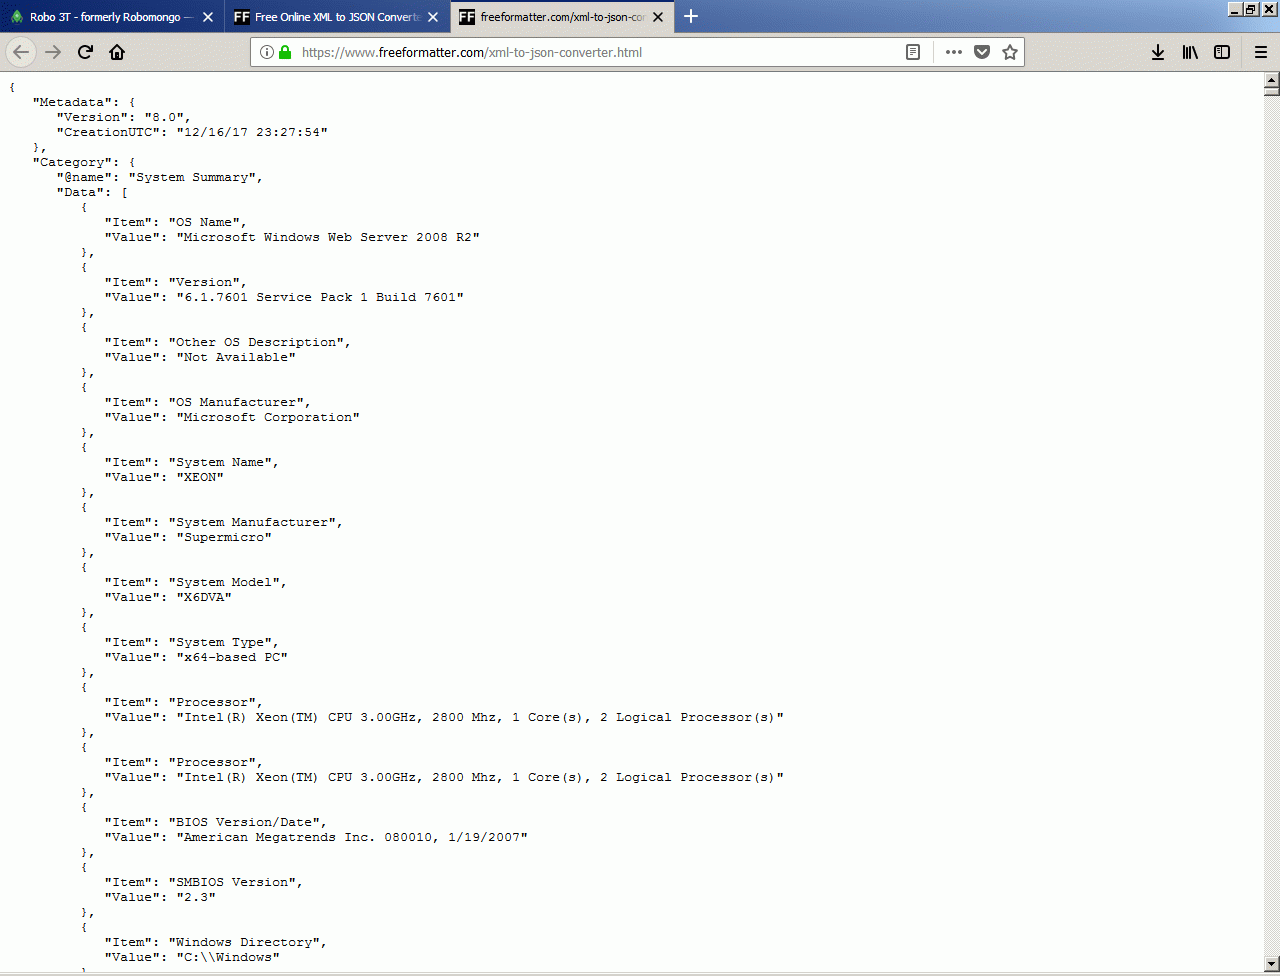Click the "X6DVA" system model value
This screenshot has width=1280, height=976.
click(204, 597)
